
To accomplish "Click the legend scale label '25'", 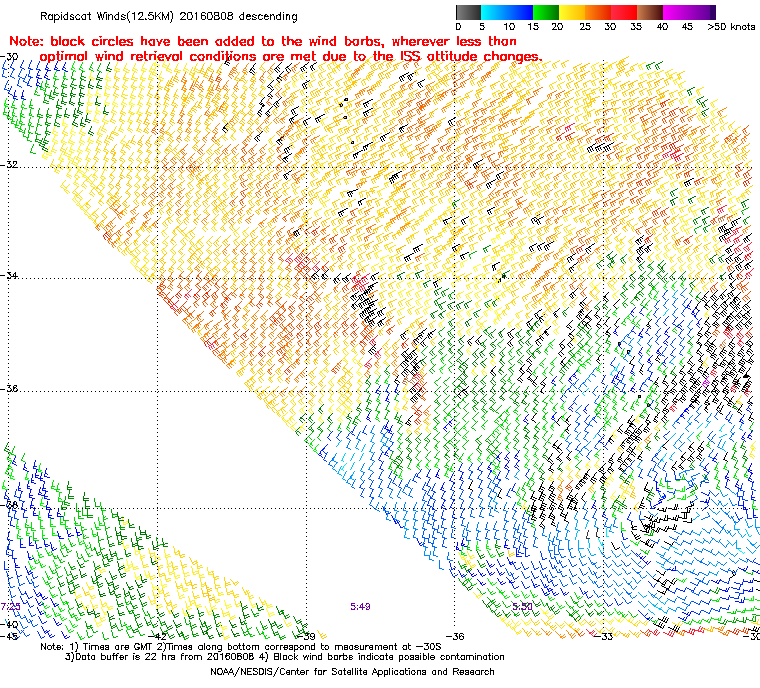I will point(585,27).
